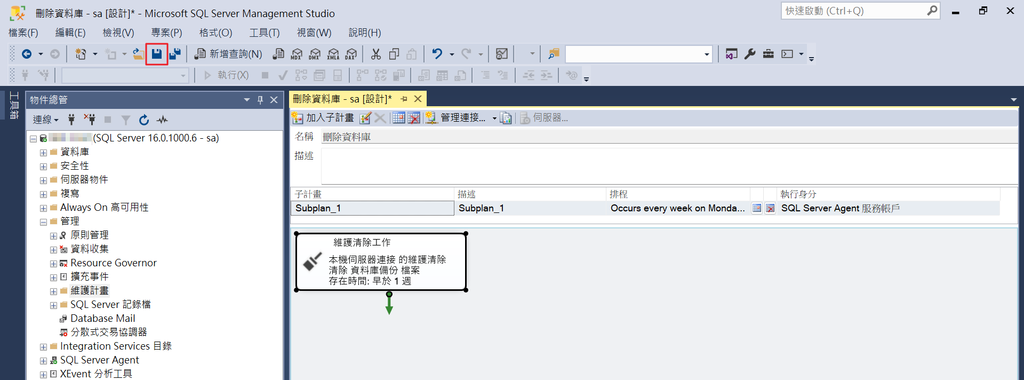The width and height of the screenshot is (1024, 380).
Task: Click Subplan_1 row remove schedule icon
Action: click(771, 208)
